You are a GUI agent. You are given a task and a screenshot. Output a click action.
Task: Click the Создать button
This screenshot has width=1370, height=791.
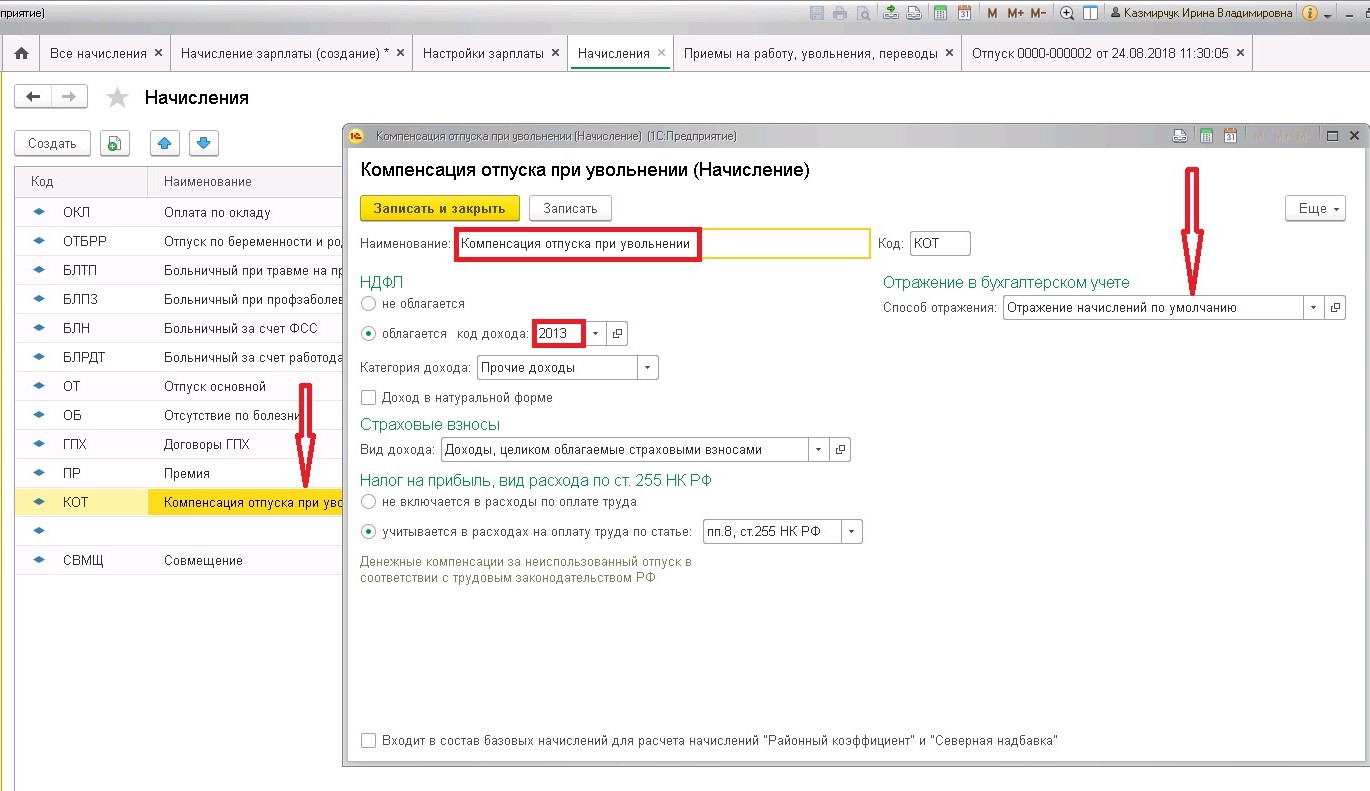(52, 143)
